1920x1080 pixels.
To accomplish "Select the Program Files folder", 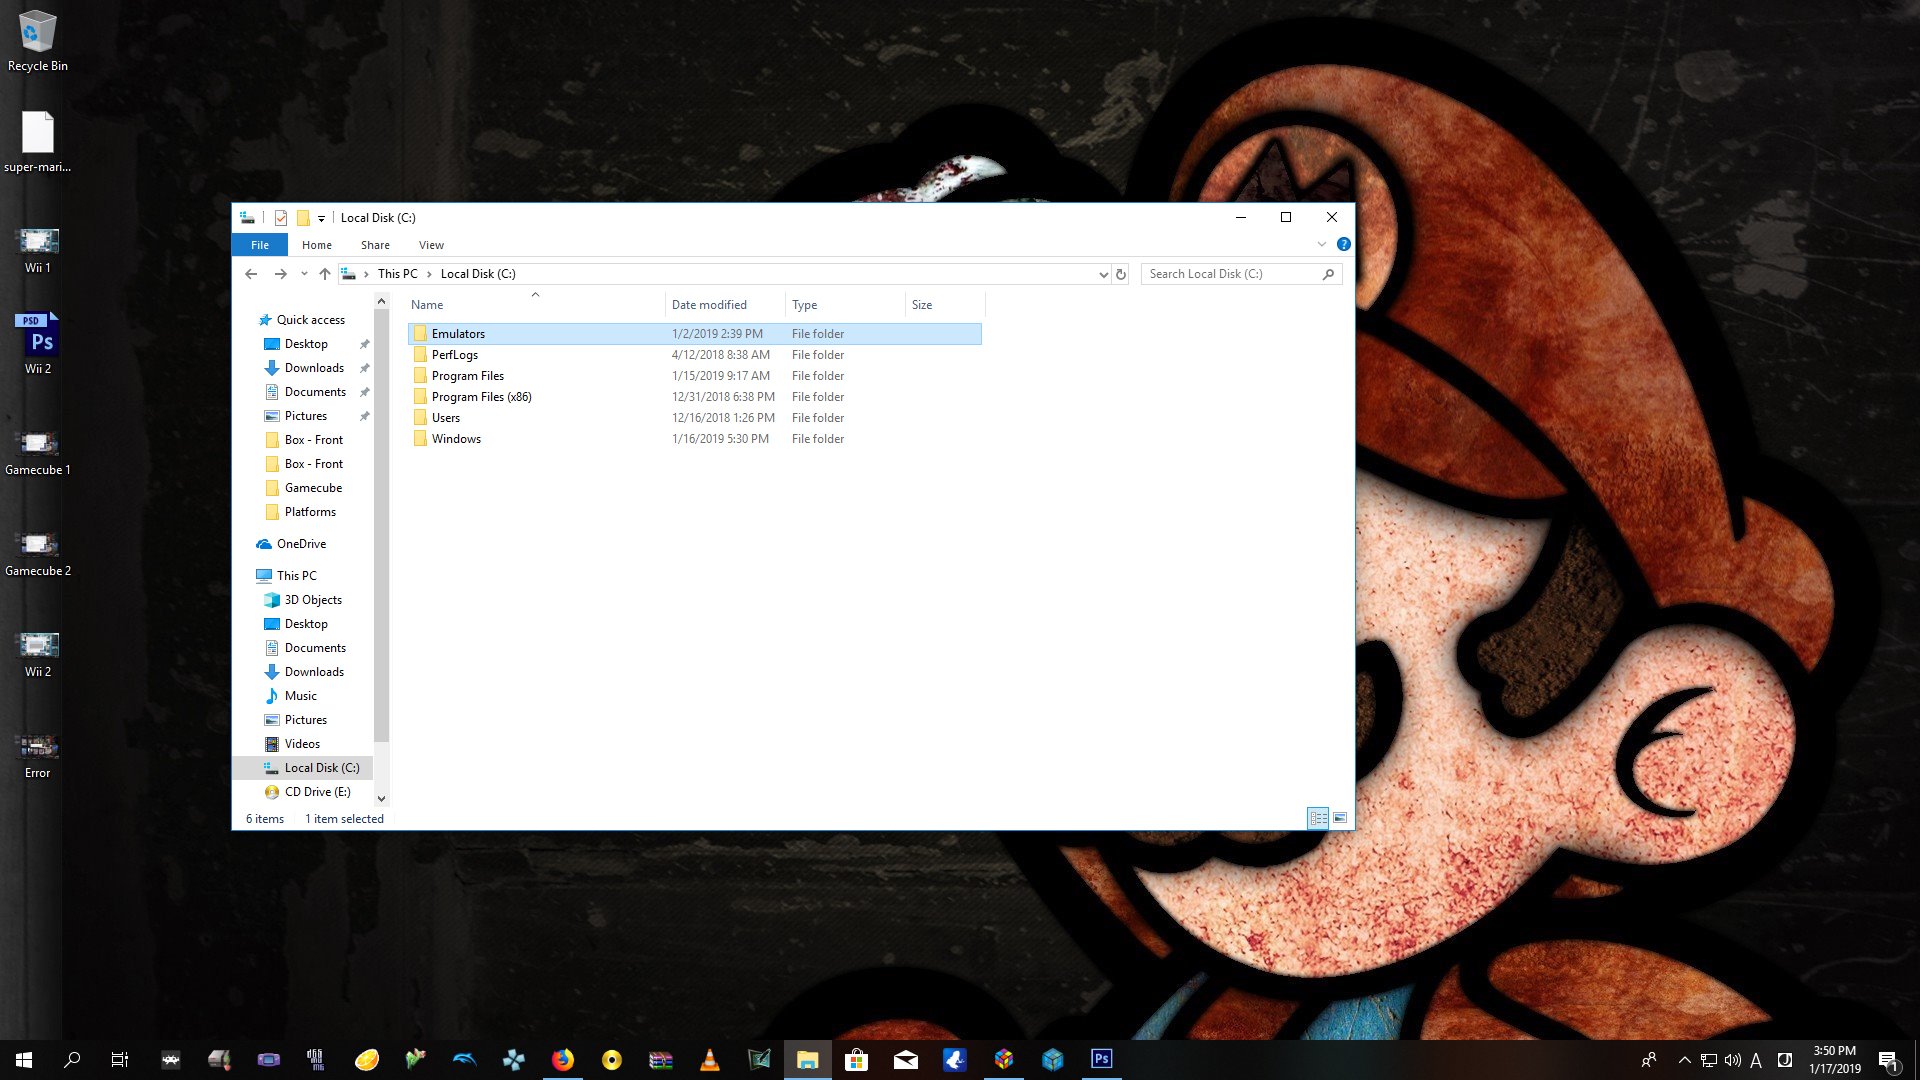I will pyautogui.click(x=695, y=376).
